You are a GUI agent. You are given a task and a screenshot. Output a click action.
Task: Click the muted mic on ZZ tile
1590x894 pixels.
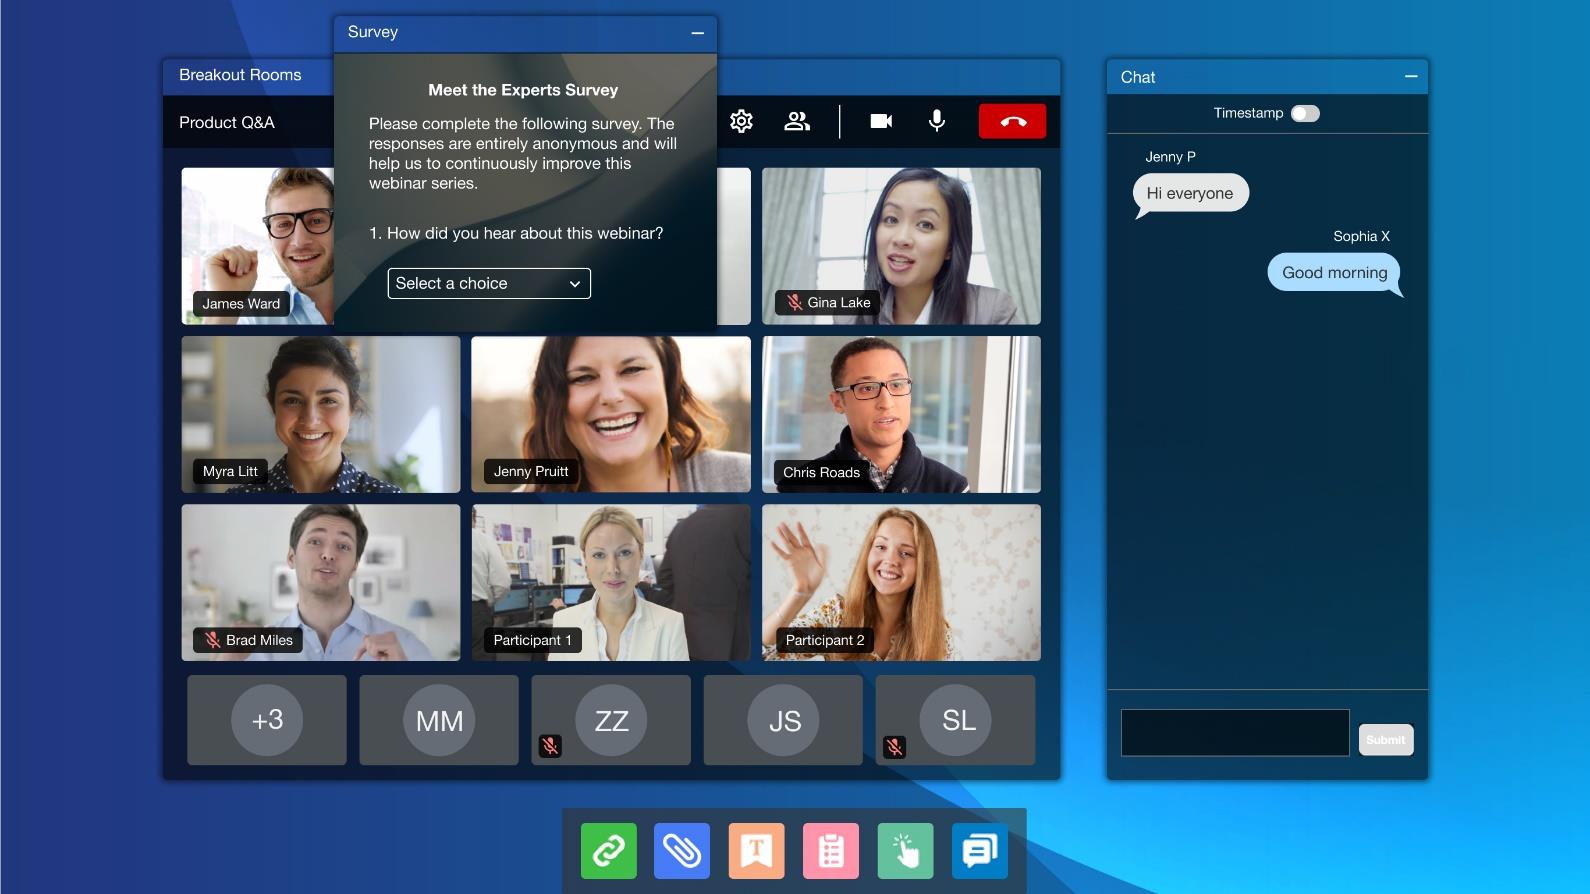coord(550,746)
